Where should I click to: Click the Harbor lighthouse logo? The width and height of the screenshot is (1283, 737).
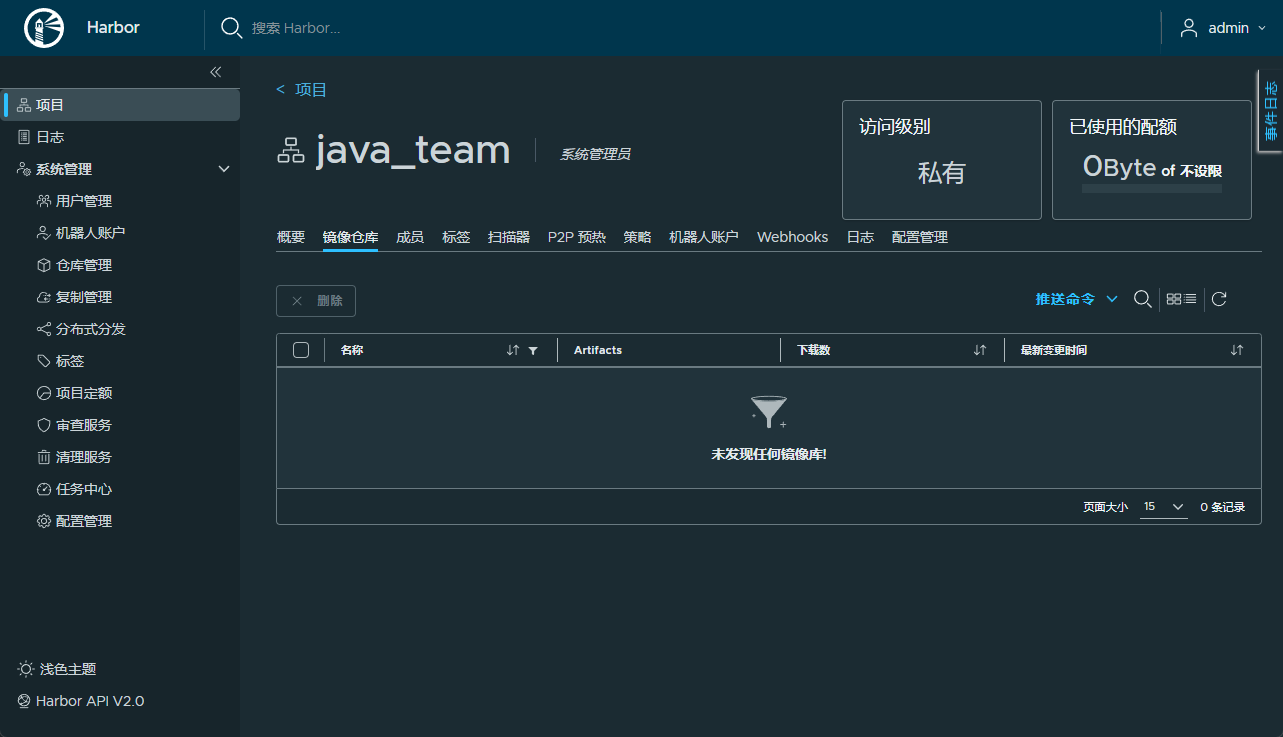(44, 28)
